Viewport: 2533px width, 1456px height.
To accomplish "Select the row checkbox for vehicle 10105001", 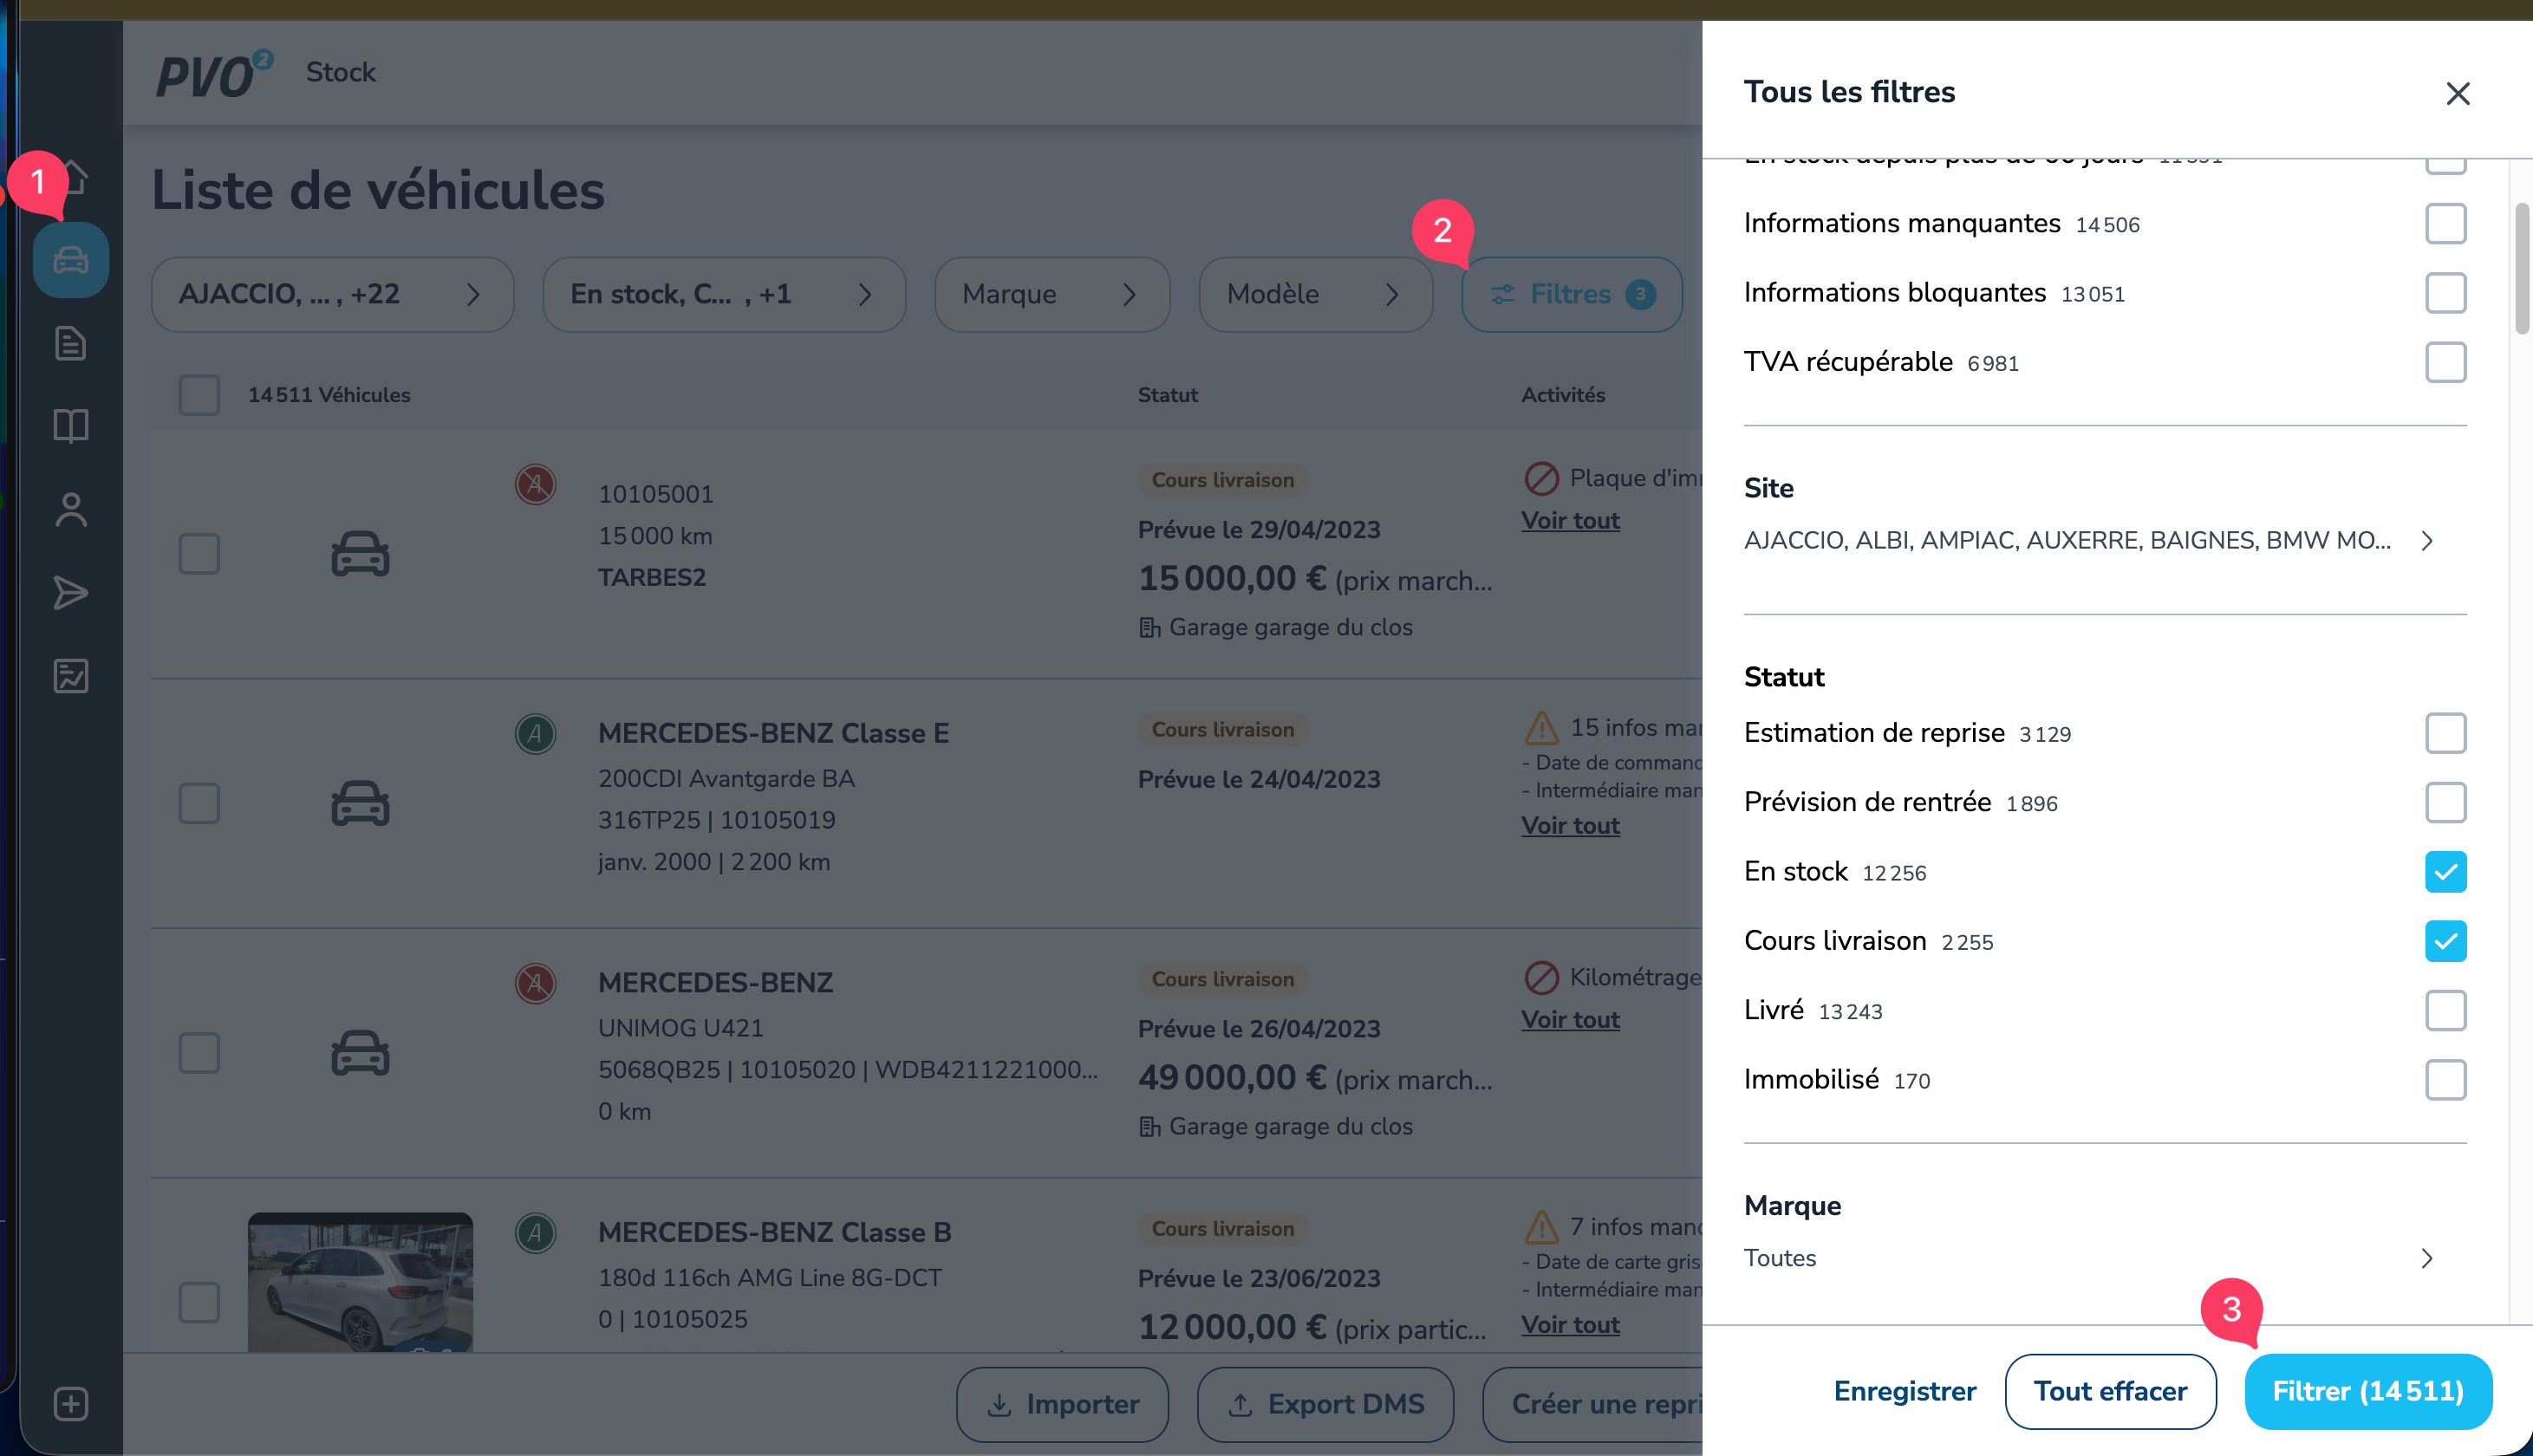I will tap(199, 554).
